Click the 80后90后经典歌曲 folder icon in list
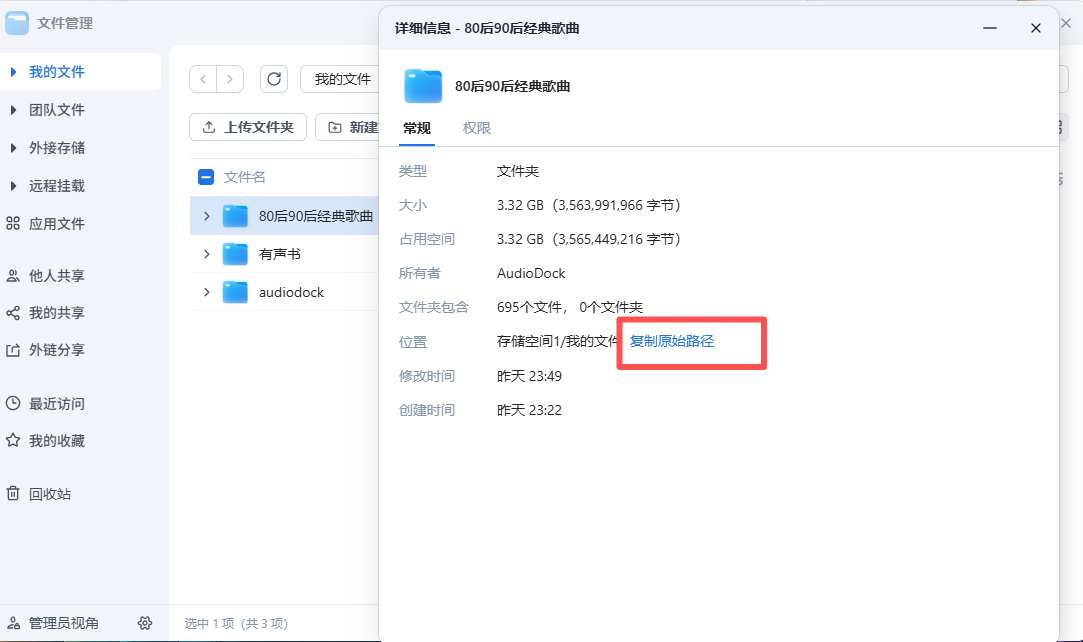 point(235,216)
